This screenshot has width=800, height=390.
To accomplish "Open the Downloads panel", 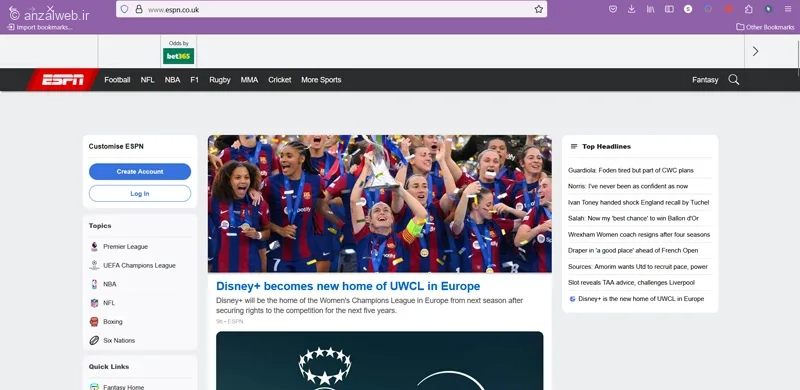I will [632, 9].
